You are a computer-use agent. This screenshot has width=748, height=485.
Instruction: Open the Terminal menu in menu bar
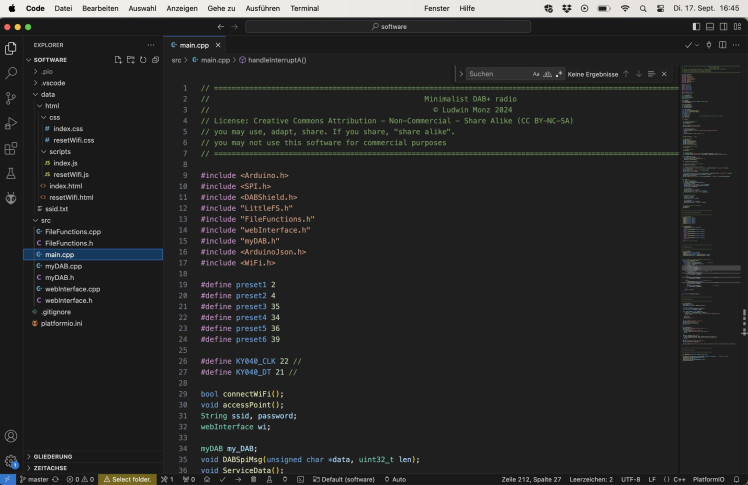[x=304, y=7]
